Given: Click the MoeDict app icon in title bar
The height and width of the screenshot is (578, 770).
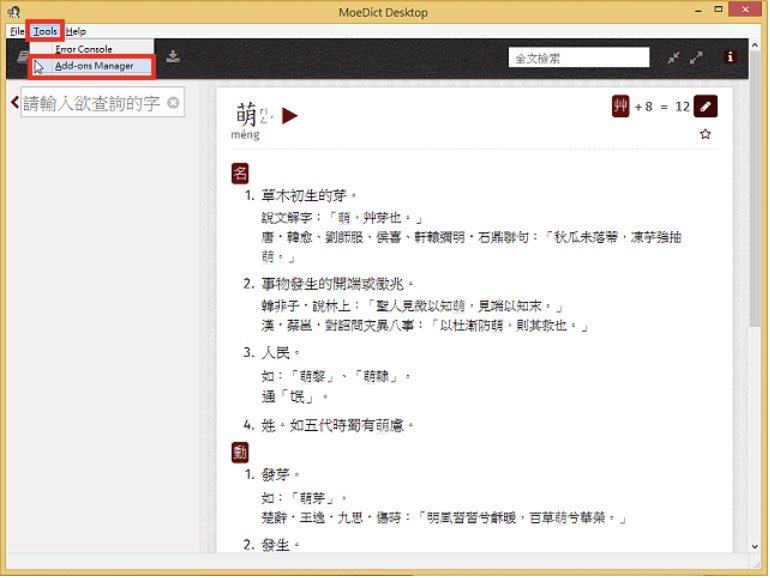Looking at the screenshot, I should point(14,11).
